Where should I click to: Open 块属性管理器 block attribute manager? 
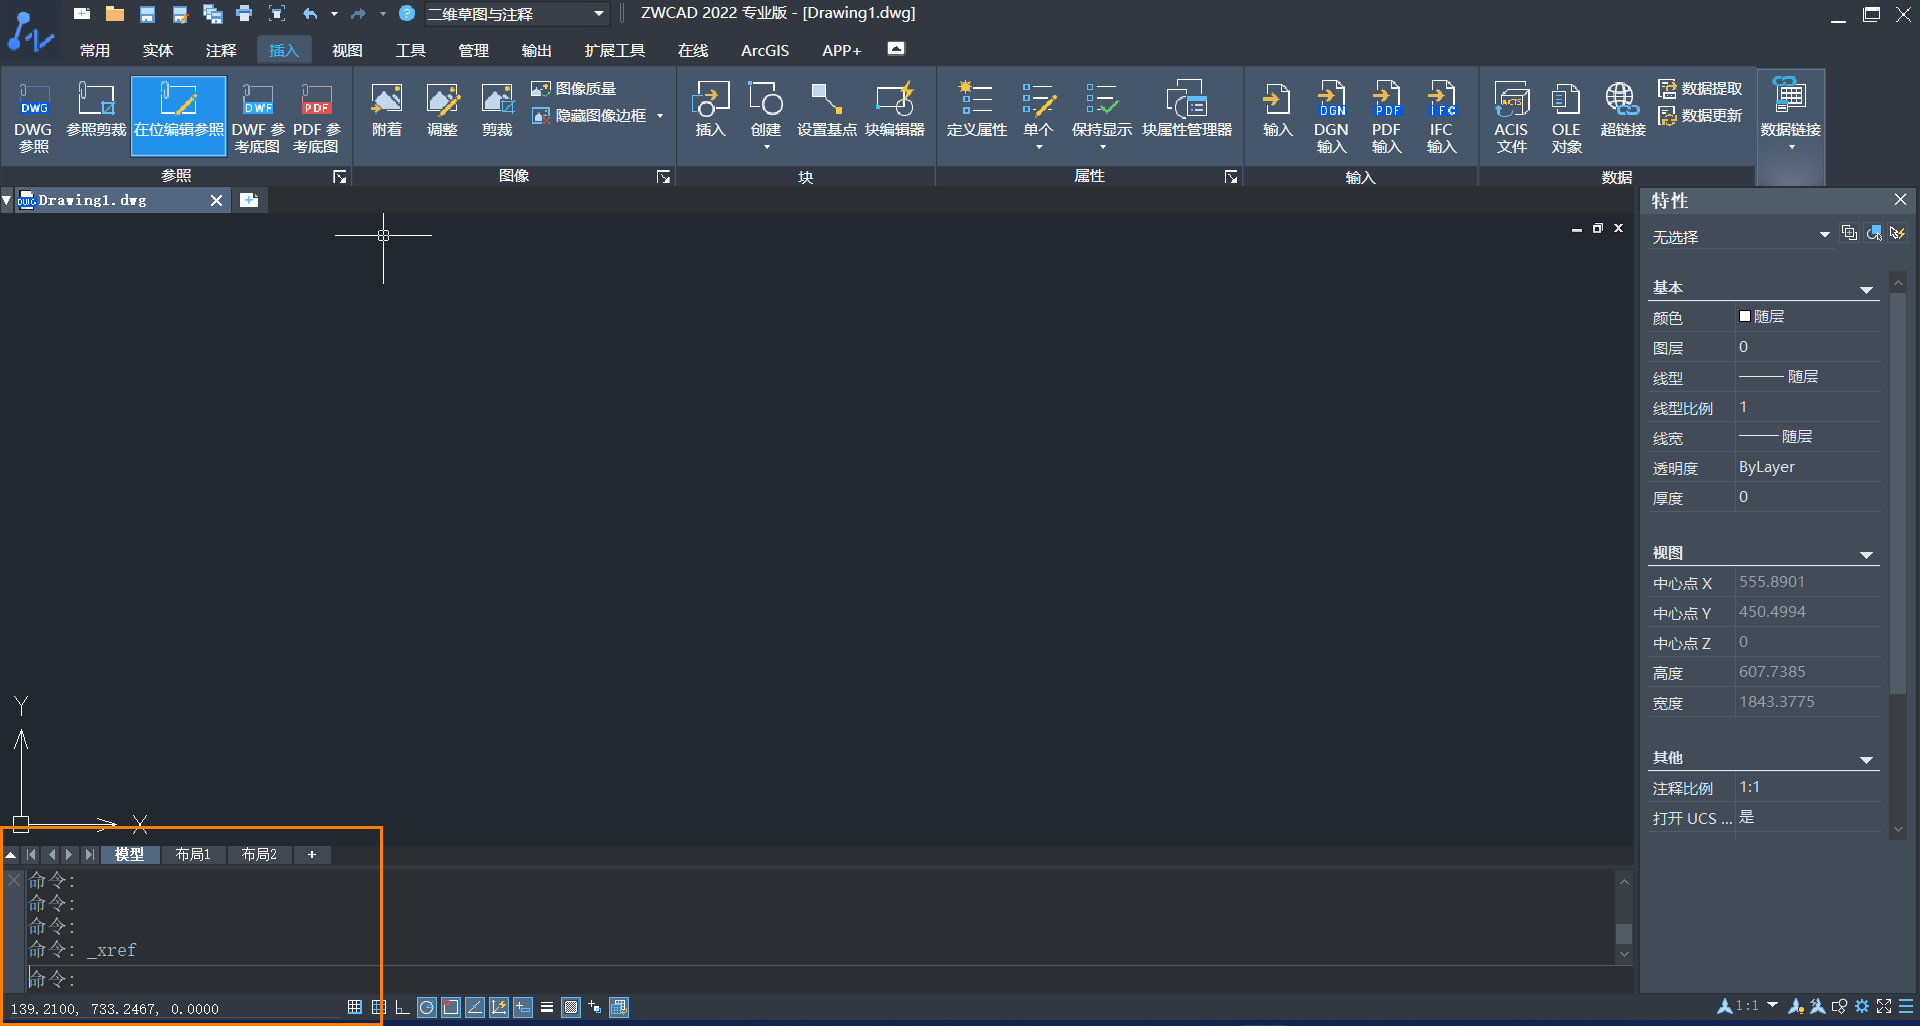coord(1187,110)
